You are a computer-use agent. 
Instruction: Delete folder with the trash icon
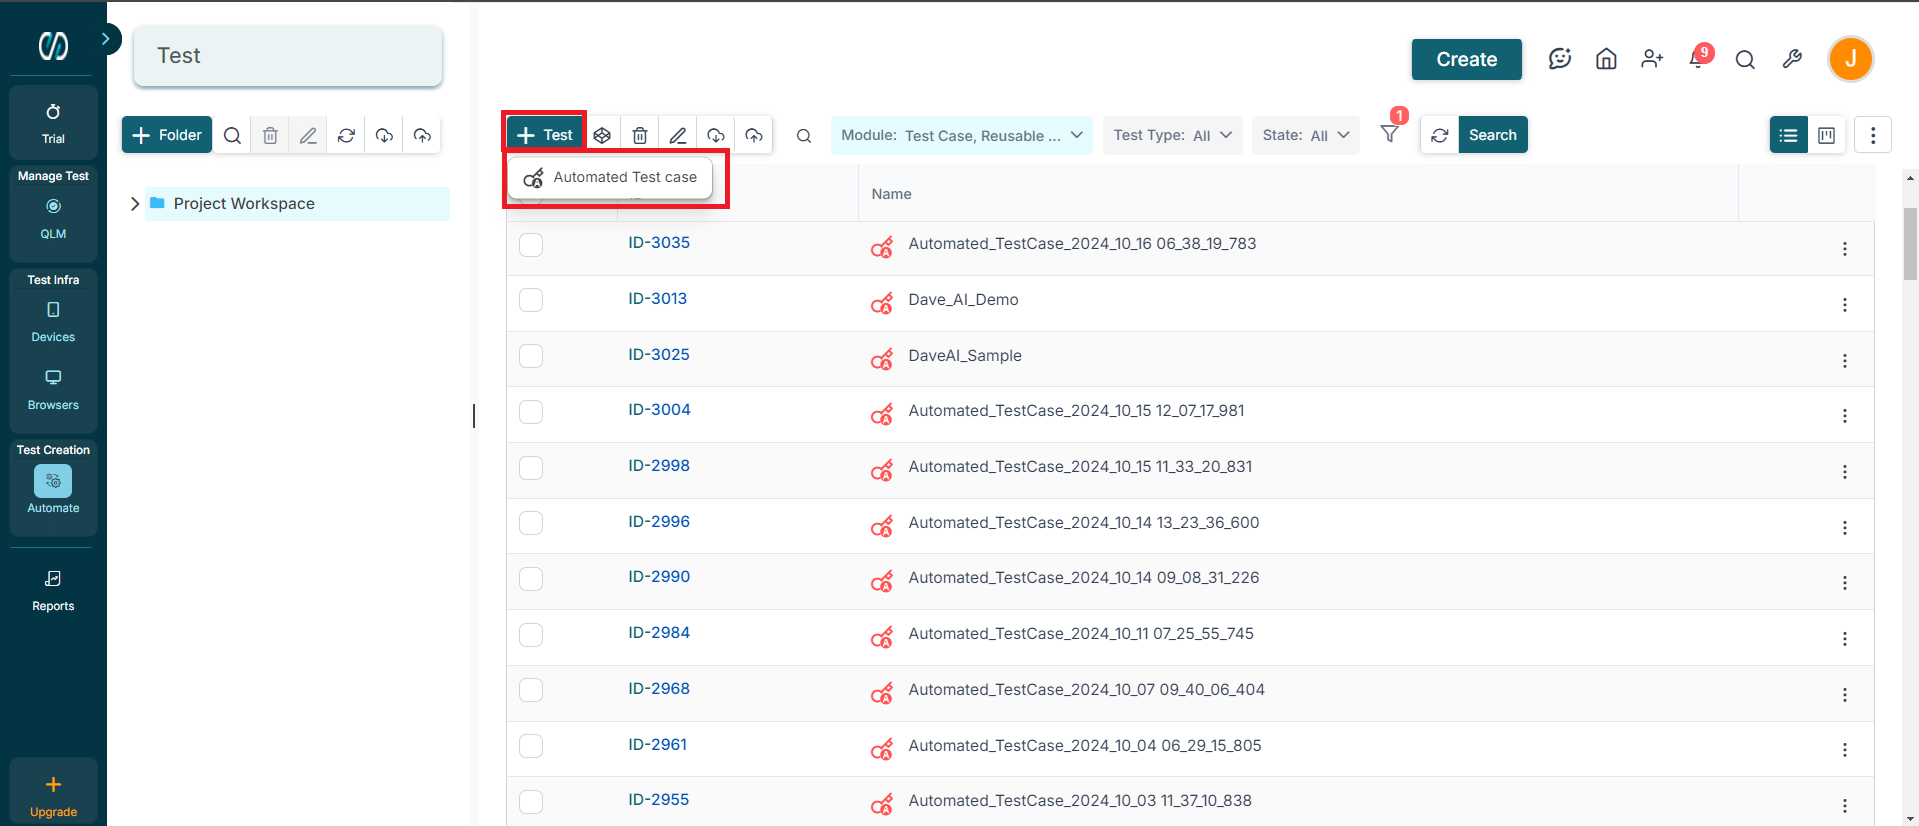[270, 135]
